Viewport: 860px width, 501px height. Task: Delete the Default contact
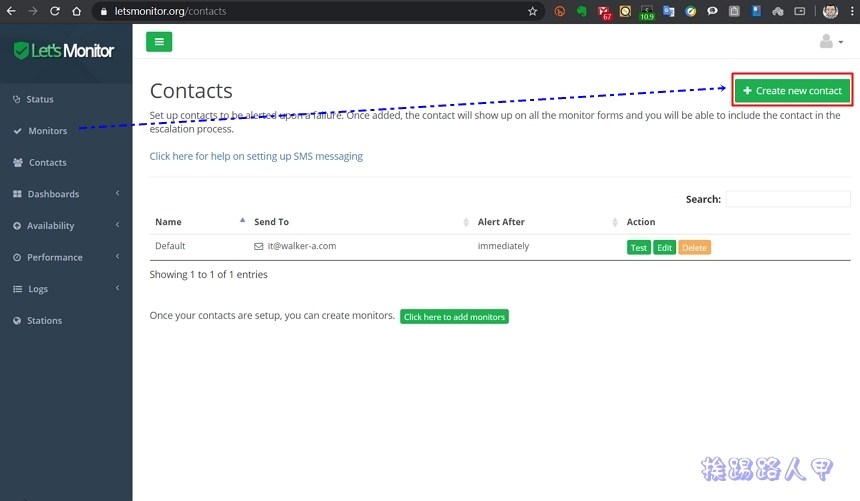694,247
